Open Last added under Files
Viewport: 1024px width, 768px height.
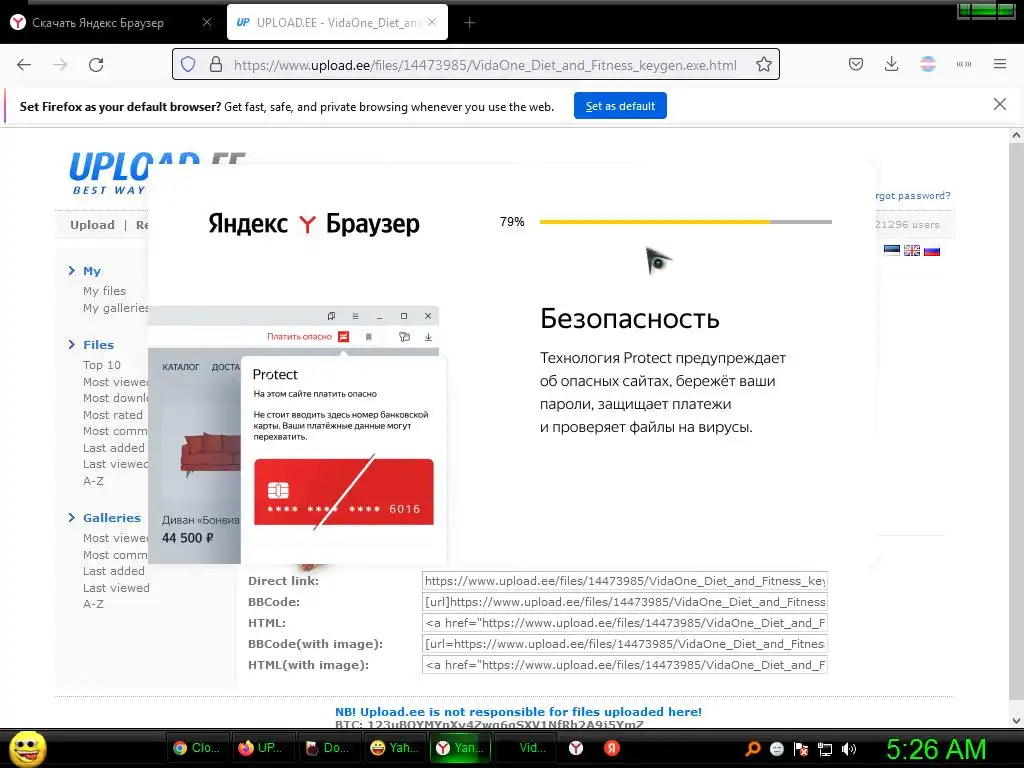pyautogui.click(x=114, y=447)
